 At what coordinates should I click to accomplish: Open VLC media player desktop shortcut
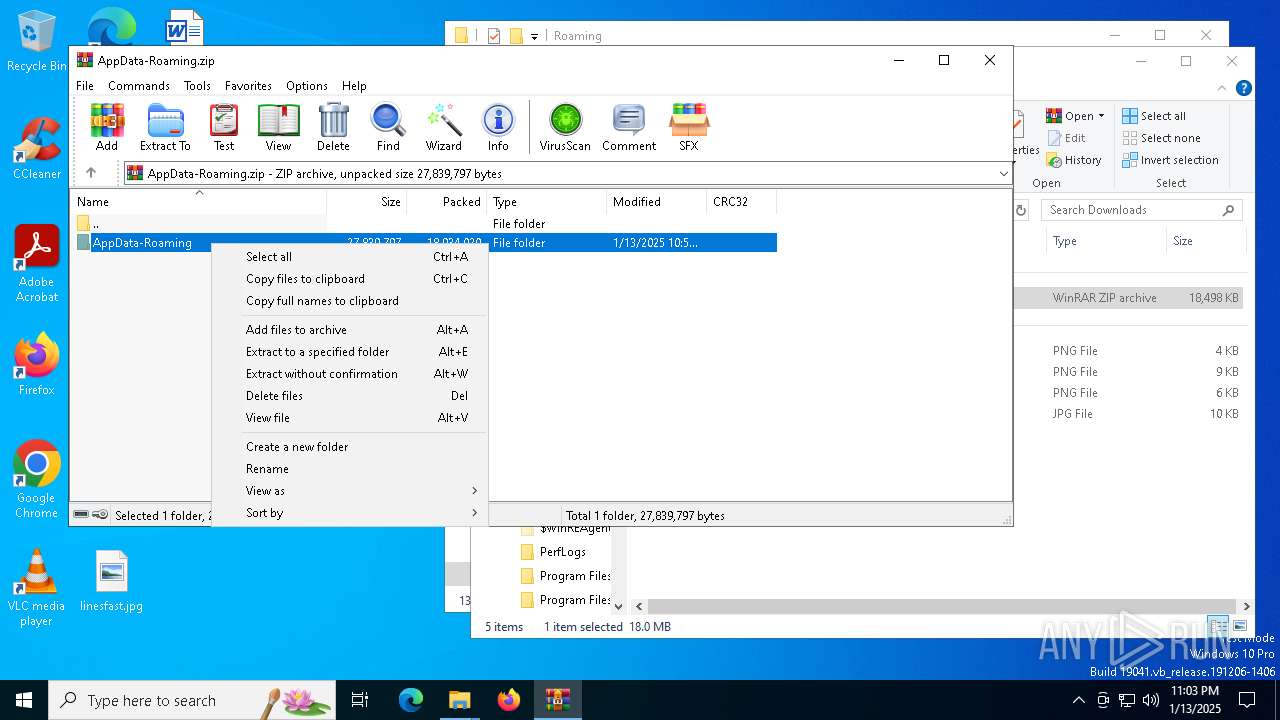pos(36,588)
